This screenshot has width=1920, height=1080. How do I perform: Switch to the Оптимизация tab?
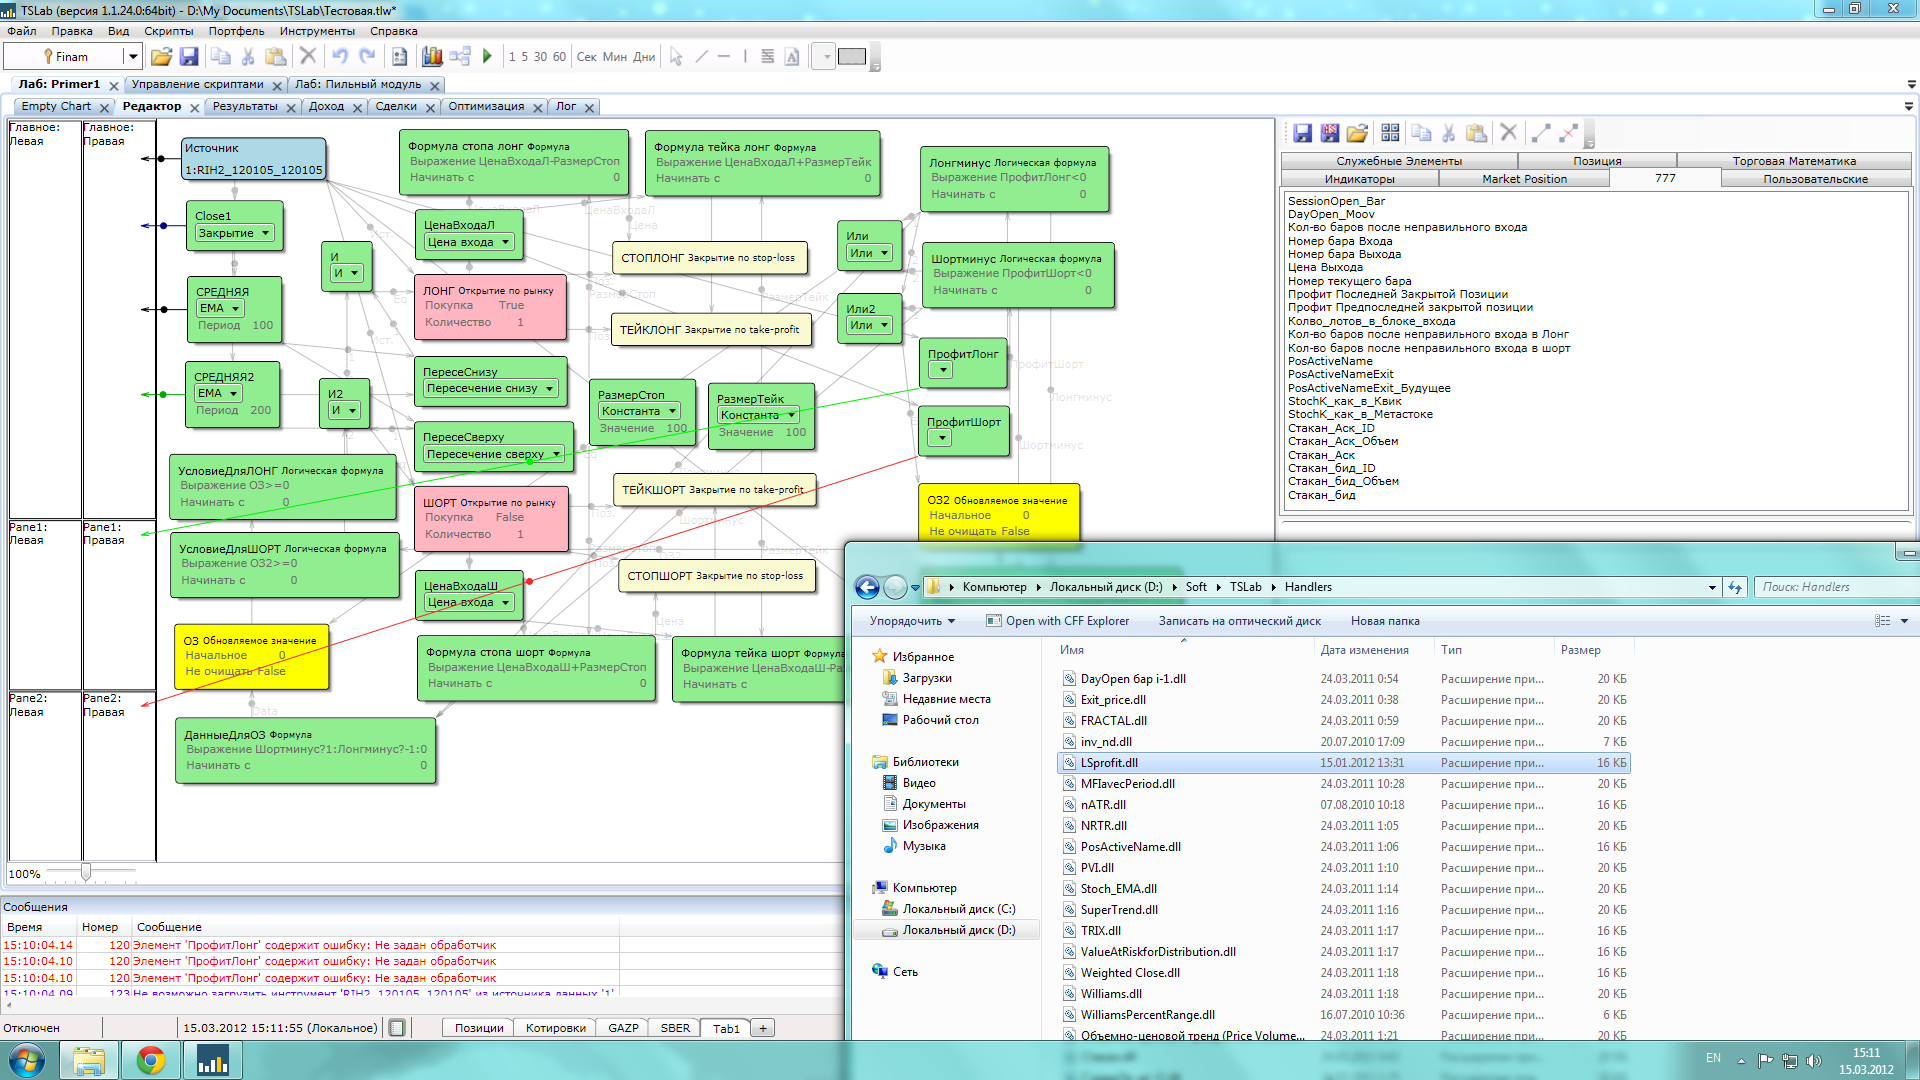(486, 106)
